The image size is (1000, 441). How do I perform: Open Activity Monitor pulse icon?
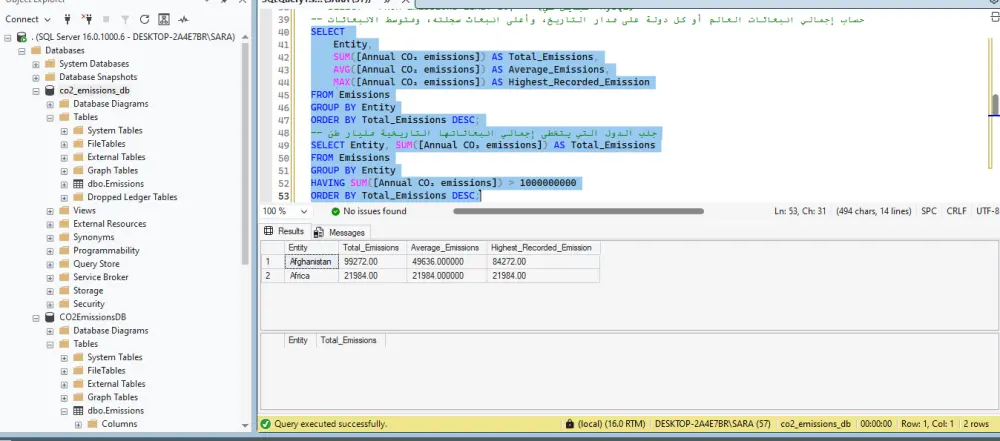tap(184, 19)
